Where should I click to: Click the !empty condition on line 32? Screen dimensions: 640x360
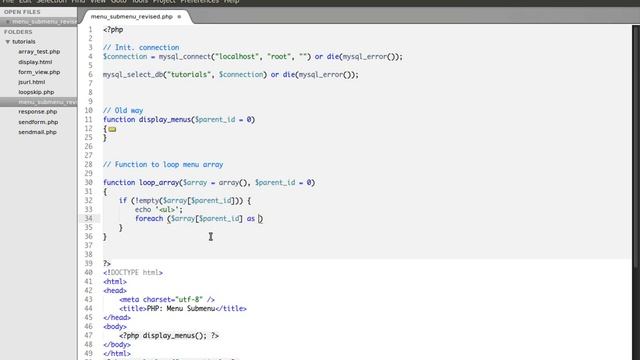coord(188,200)
